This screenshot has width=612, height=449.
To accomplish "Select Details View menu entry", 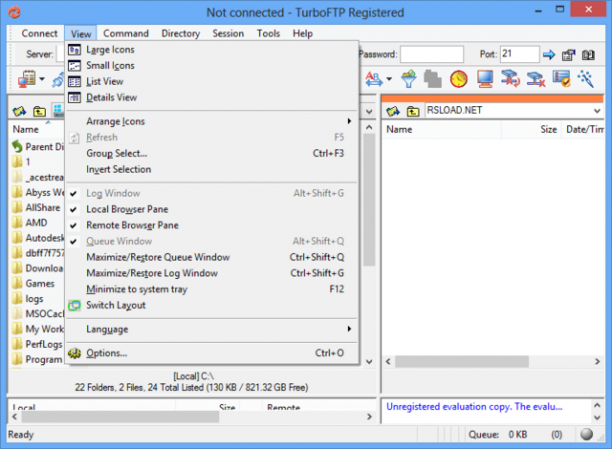I will [212, 98].
